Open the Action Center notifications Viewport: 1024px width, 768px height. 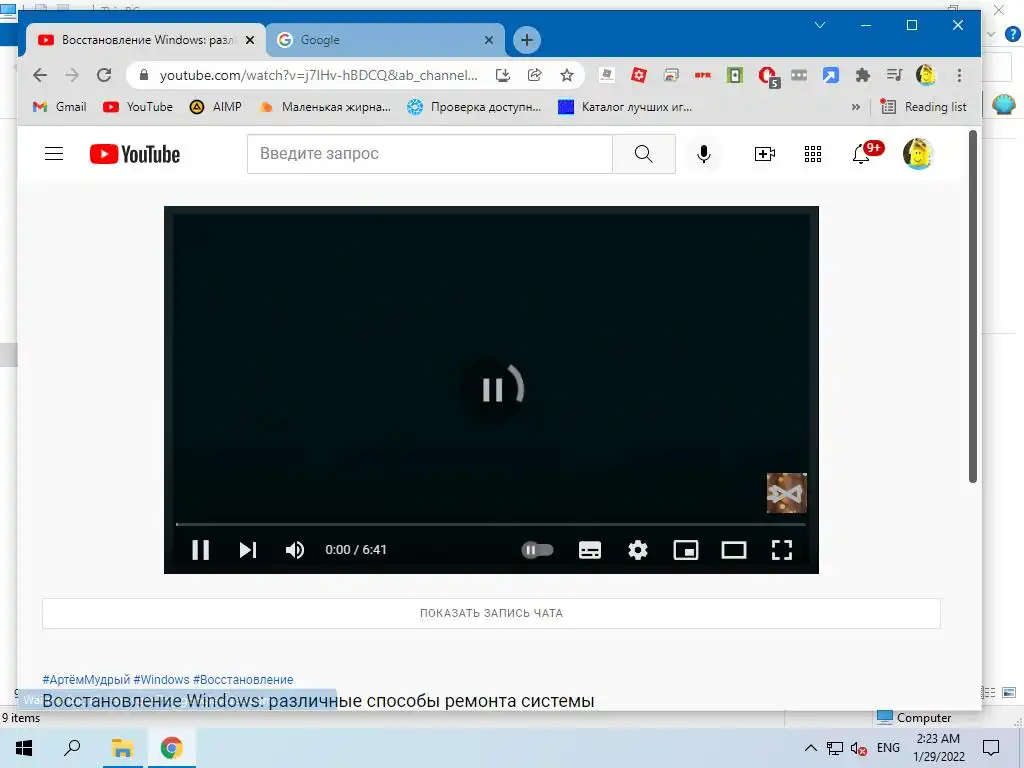tap(991, 748)
